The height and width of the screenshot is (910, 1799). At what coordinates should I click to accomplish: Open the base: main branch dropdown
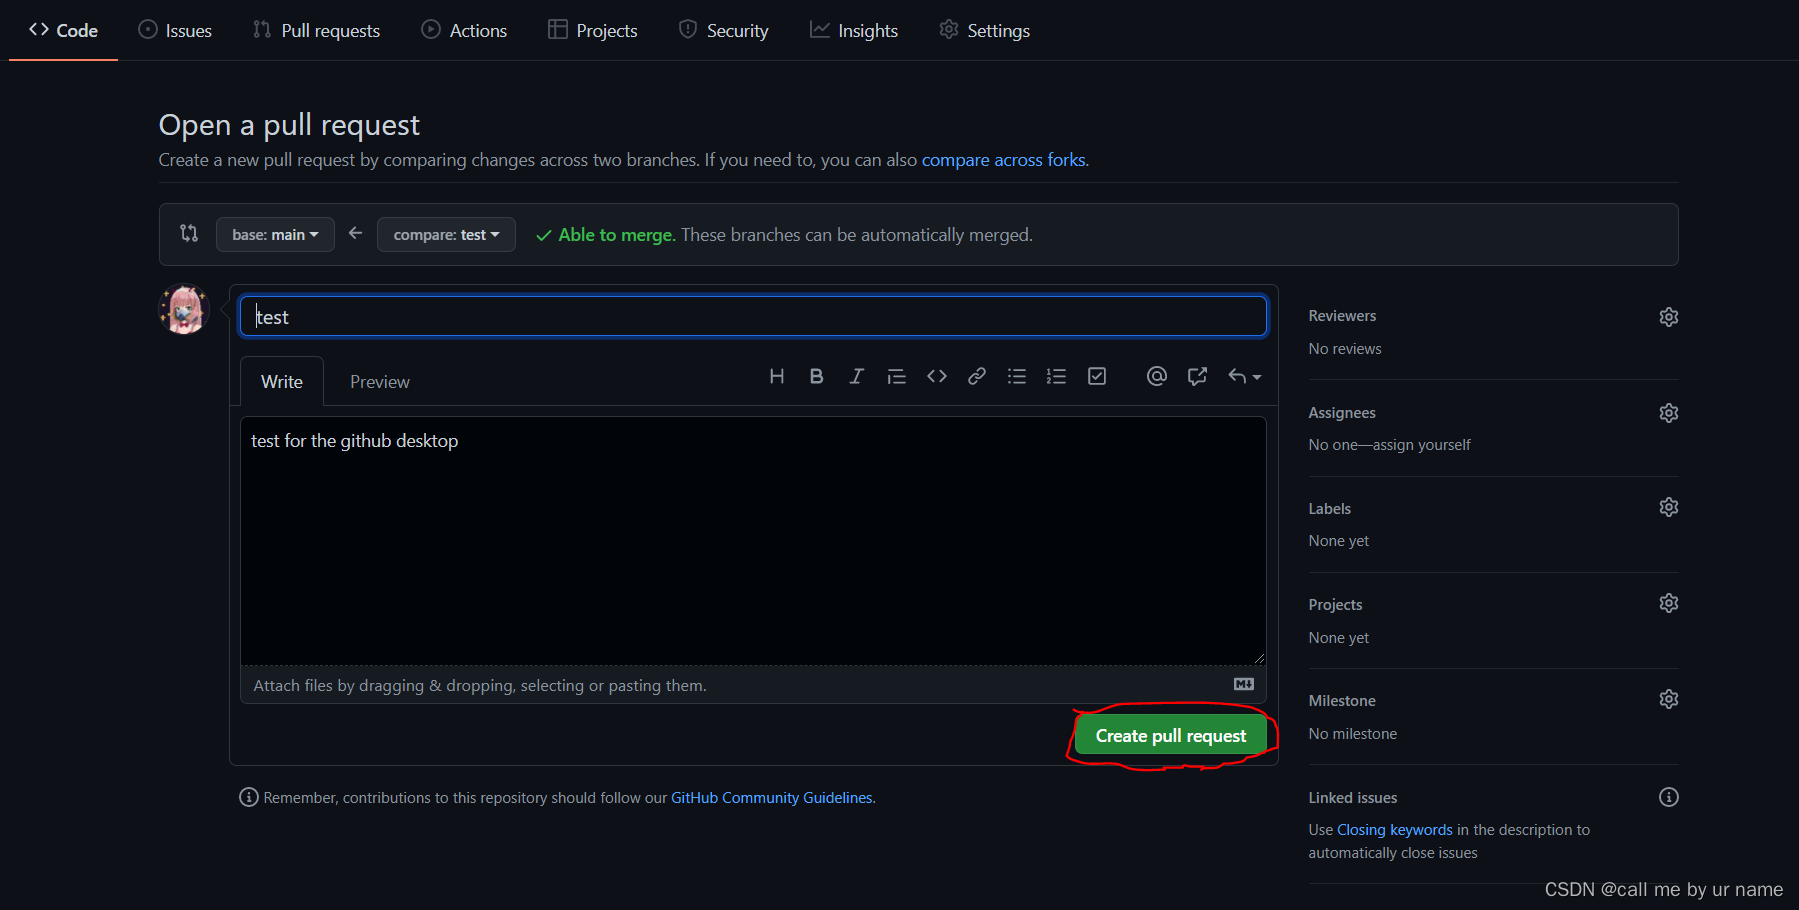tap(275, 234)
